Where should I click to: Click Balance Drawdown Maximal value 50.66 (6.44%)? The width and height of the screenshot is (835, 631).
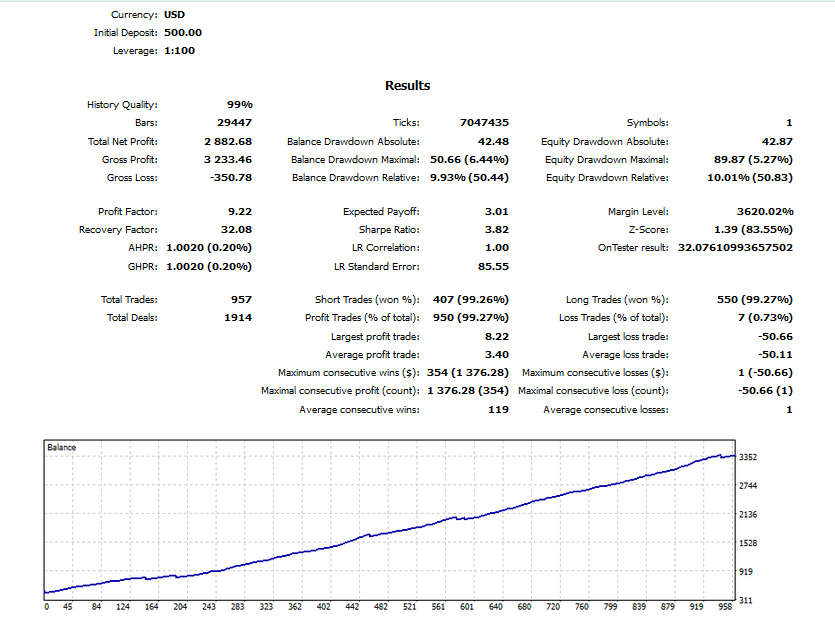[x=469, y=160]
